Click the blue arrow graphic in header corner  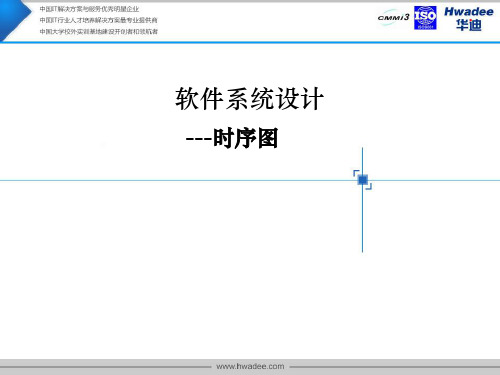point(14,20)
